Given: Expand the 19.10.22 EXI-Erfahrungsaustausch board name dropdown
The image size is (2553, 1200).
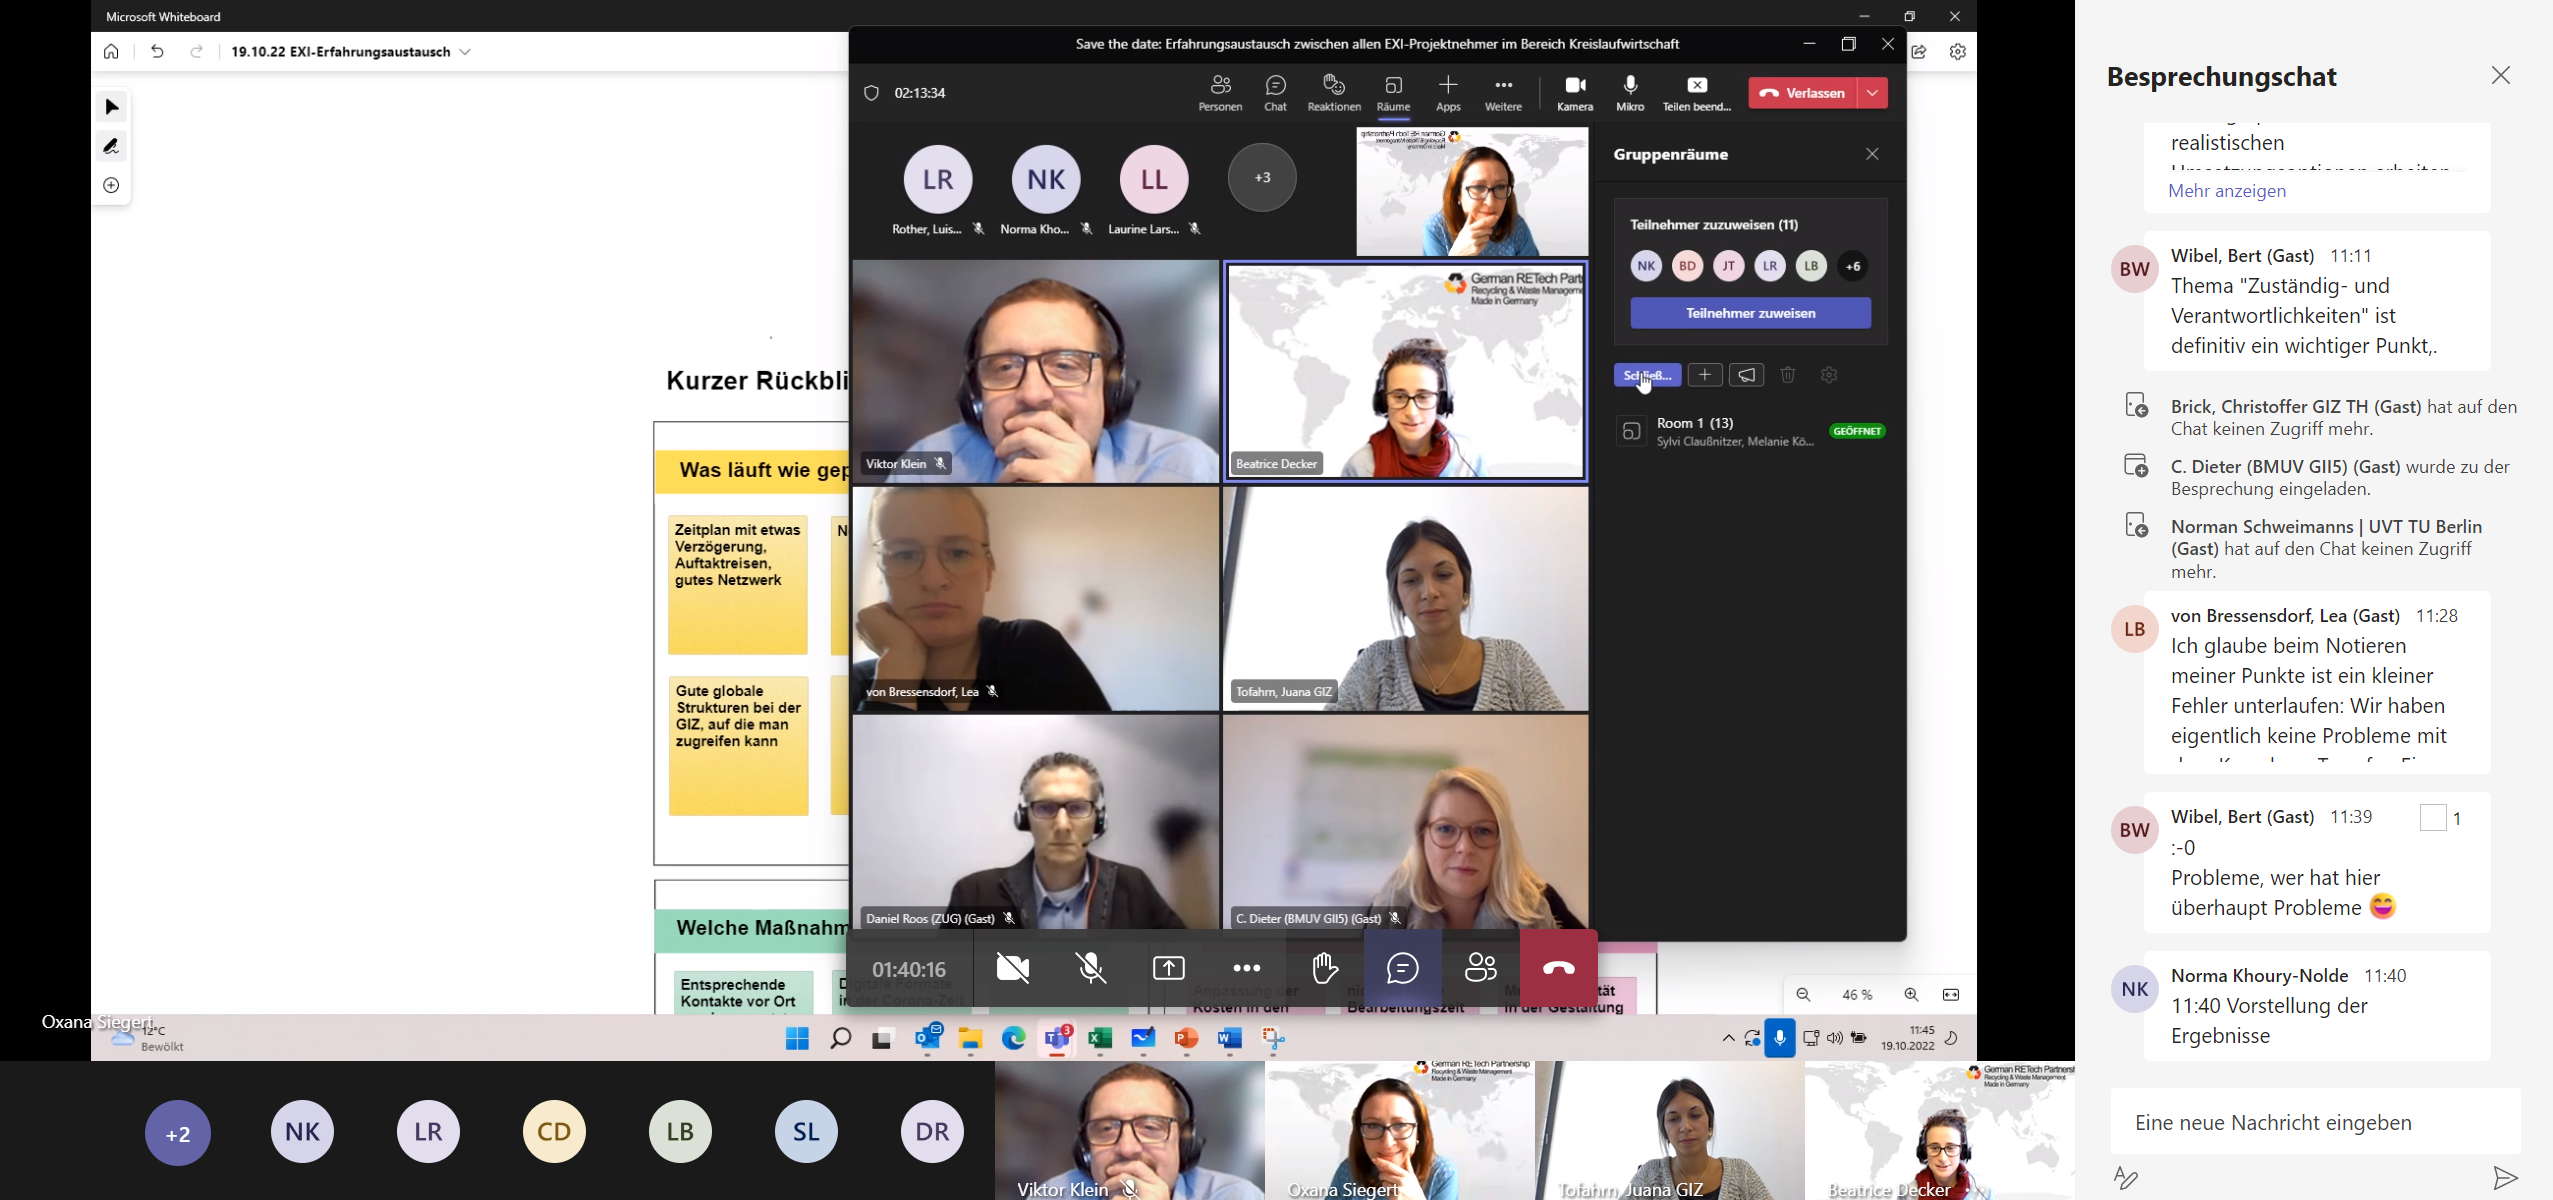Looking at the screenshot, I should point(466,52).
